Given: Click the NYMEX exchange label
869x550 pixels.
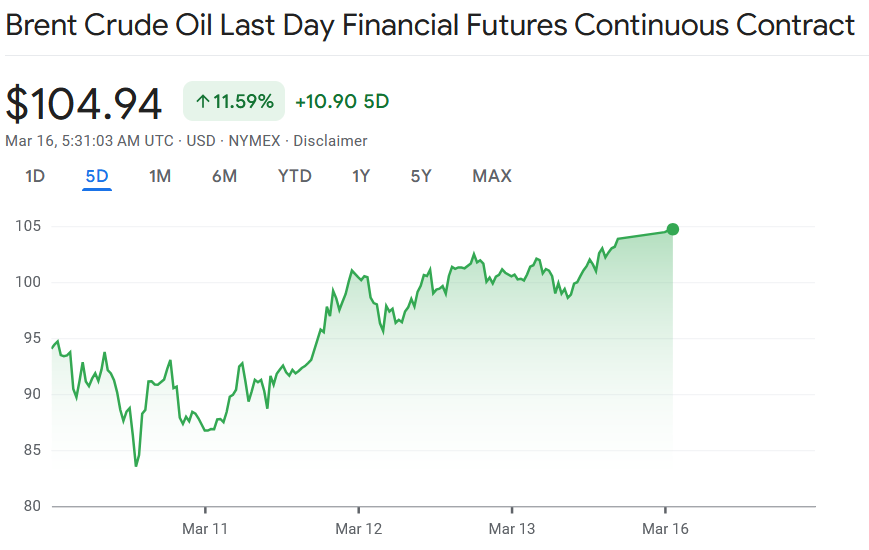Looking at the screenshot, I should tap(256, 141).
